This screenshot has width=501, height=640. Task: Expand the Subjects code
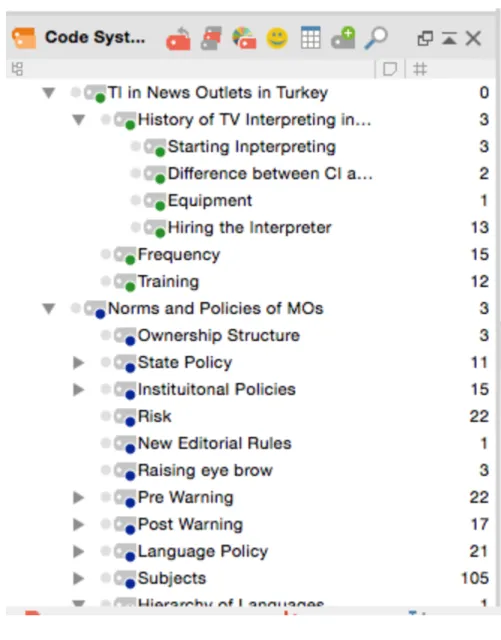point(78,578)
